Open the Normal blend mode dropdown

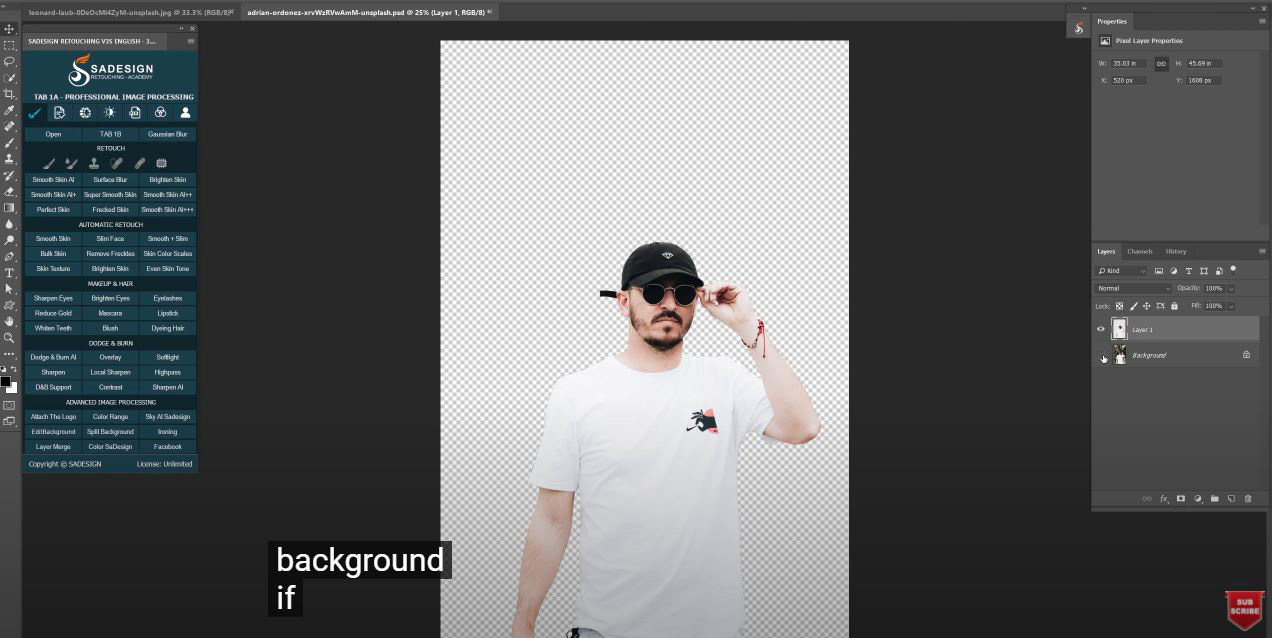pyautogui.click(x=1133, y=288)
